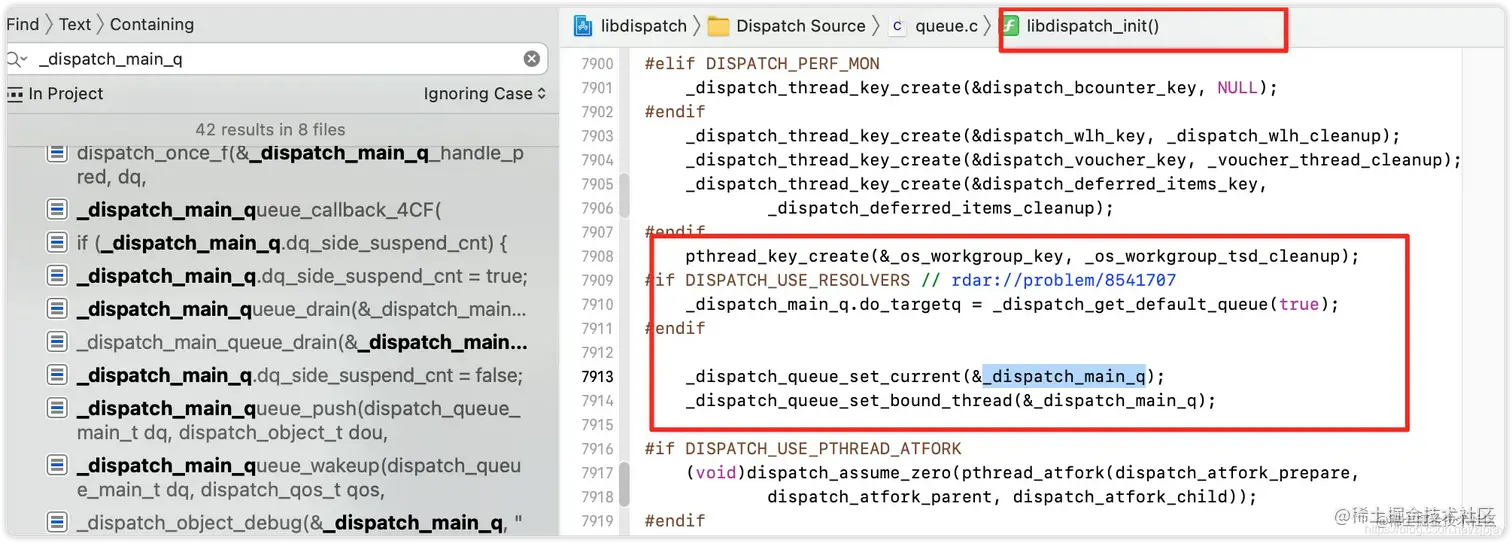Select result dq_side_suspend_cnt = true
Screen dimensions: 1512x543
click(302, 276)
